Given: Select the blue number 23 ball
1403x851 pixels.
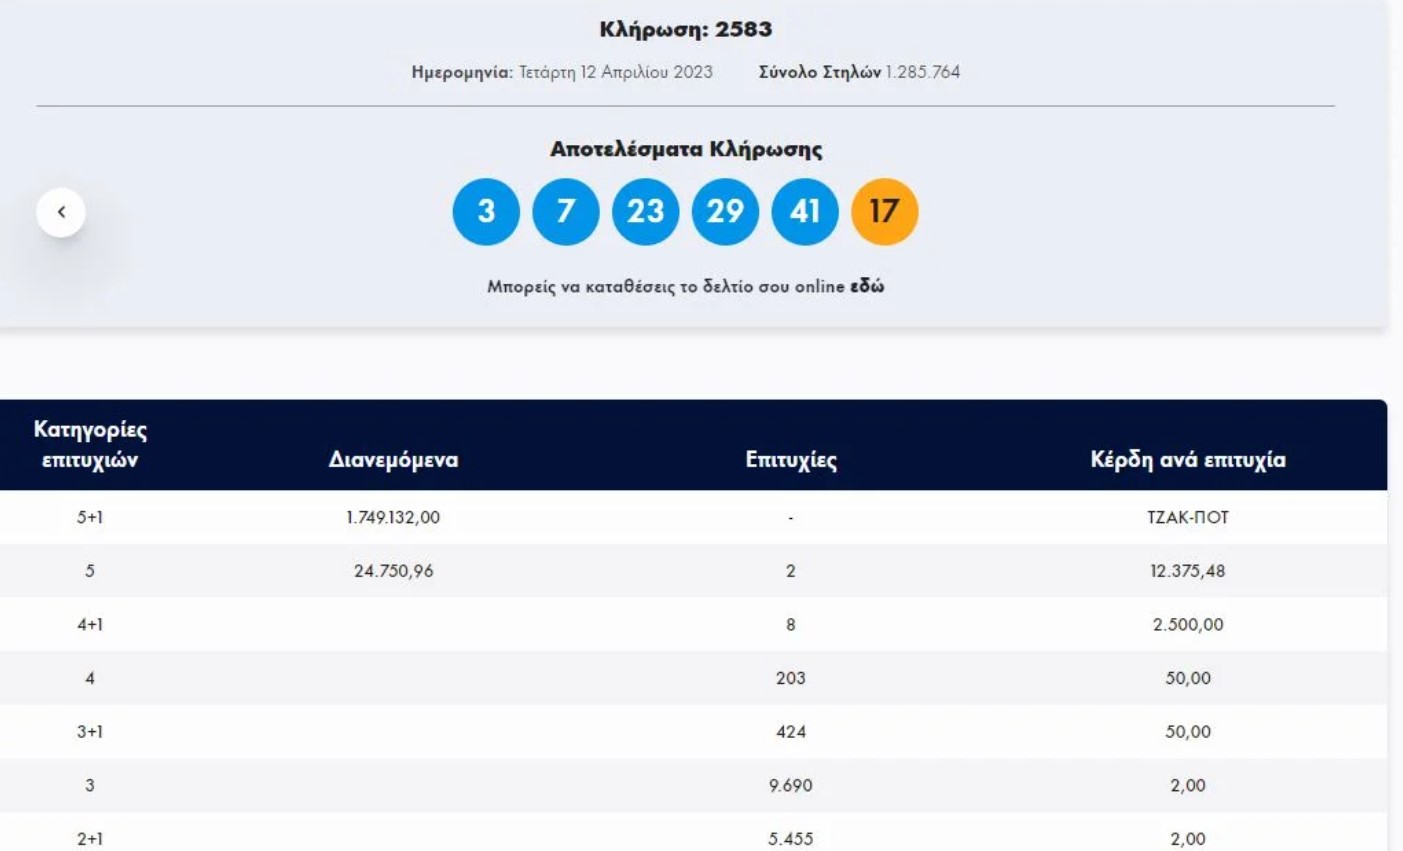Looking at the screenshot, I should pos(645,212).
